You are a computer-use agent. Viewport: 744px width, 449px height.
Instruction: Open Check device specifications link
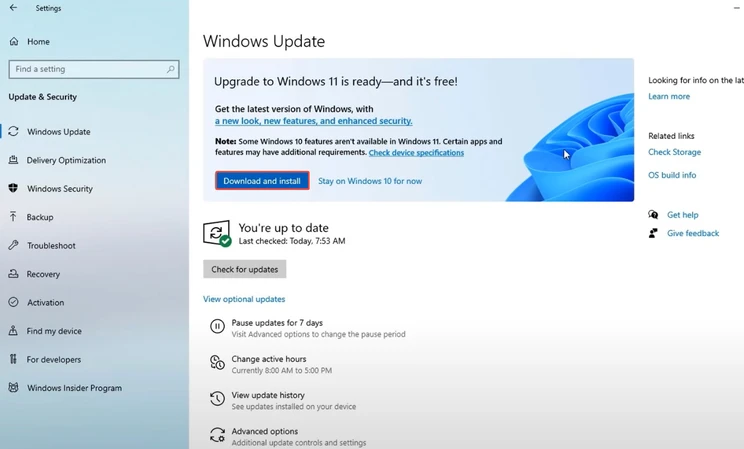point(416,152)
